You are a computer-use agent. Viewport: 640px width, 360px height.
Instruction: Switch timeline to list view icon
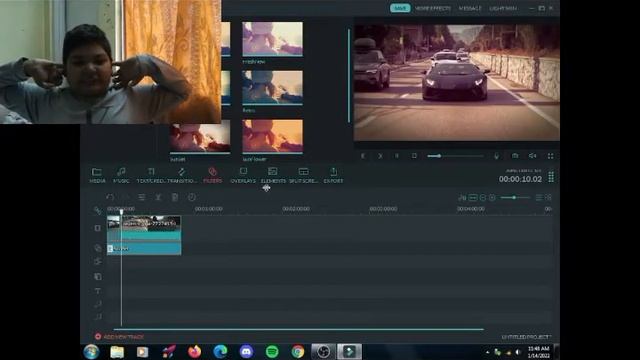click(539, 198)
